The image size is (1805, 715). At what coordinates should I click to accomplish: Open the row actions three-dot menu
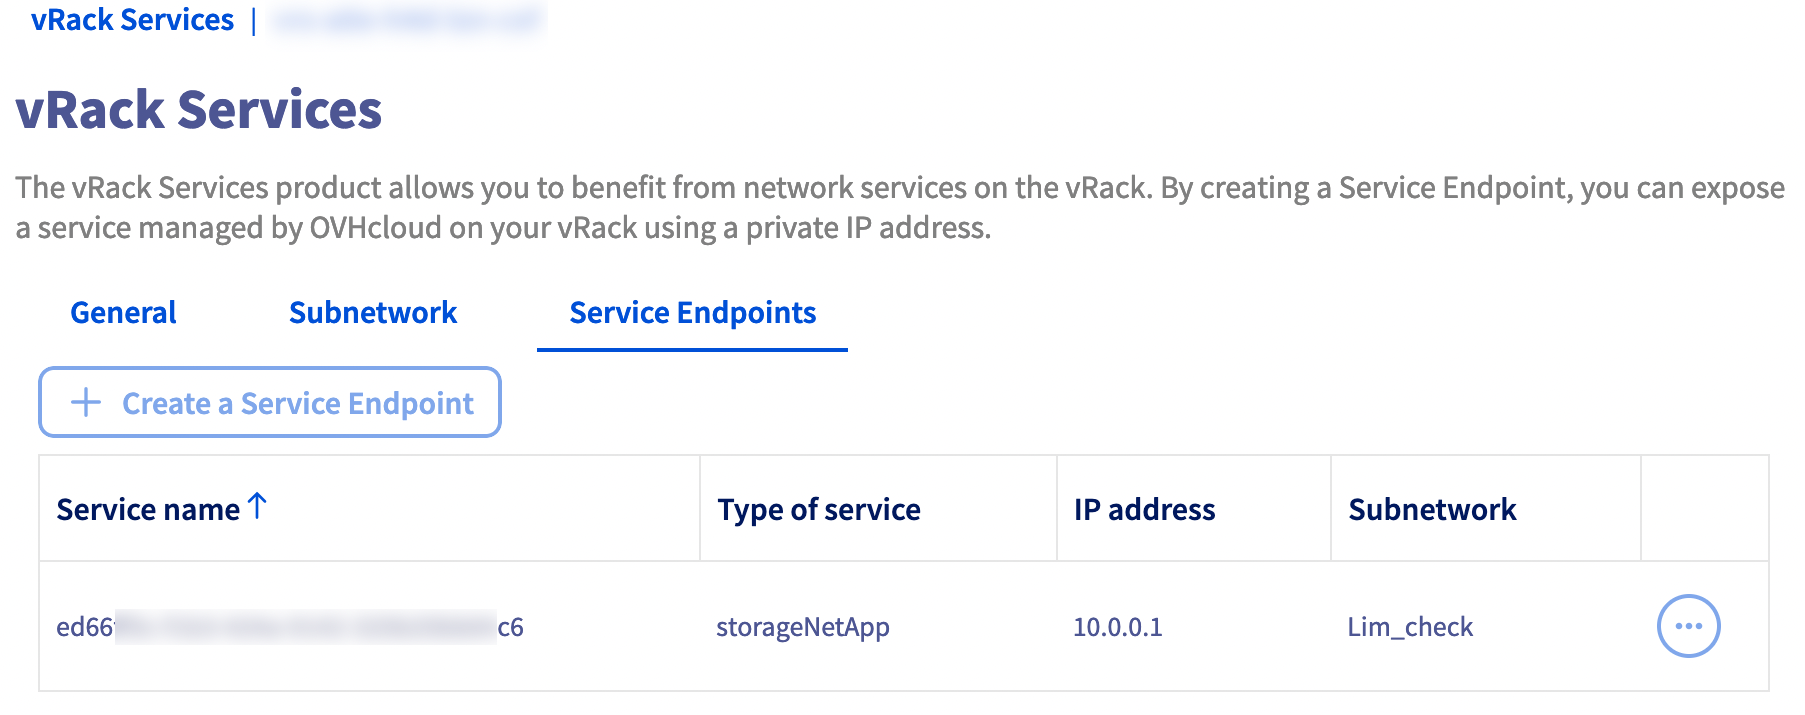tap(1688, 626)
